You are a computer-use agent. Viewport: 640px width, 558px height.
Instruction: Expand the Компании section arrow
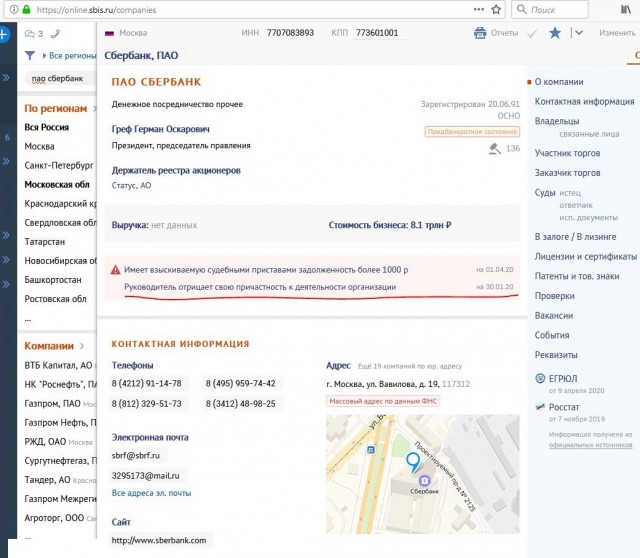(82, 346)
